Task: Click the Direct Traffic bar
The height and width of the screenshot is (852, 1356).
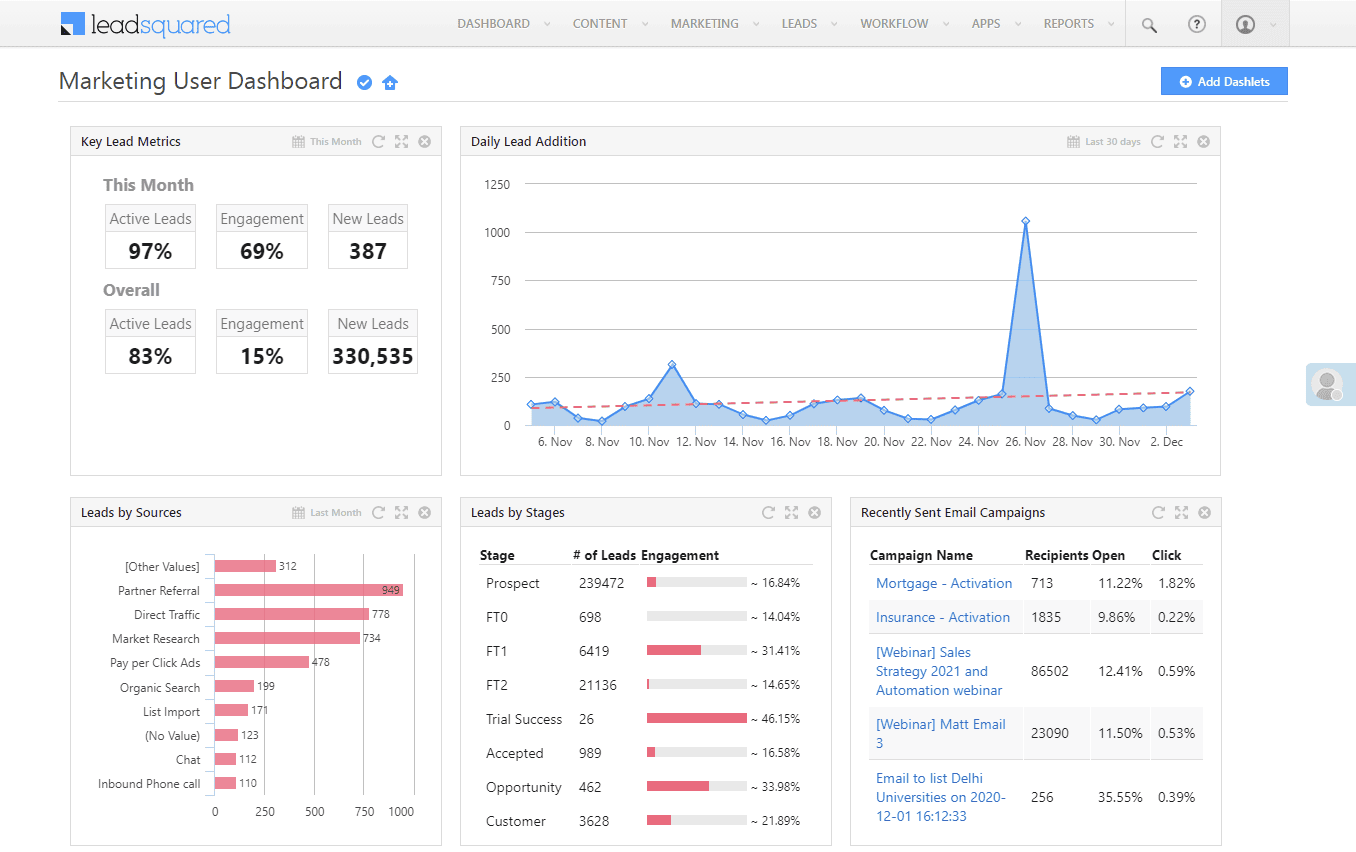Action: click(292, 614)
